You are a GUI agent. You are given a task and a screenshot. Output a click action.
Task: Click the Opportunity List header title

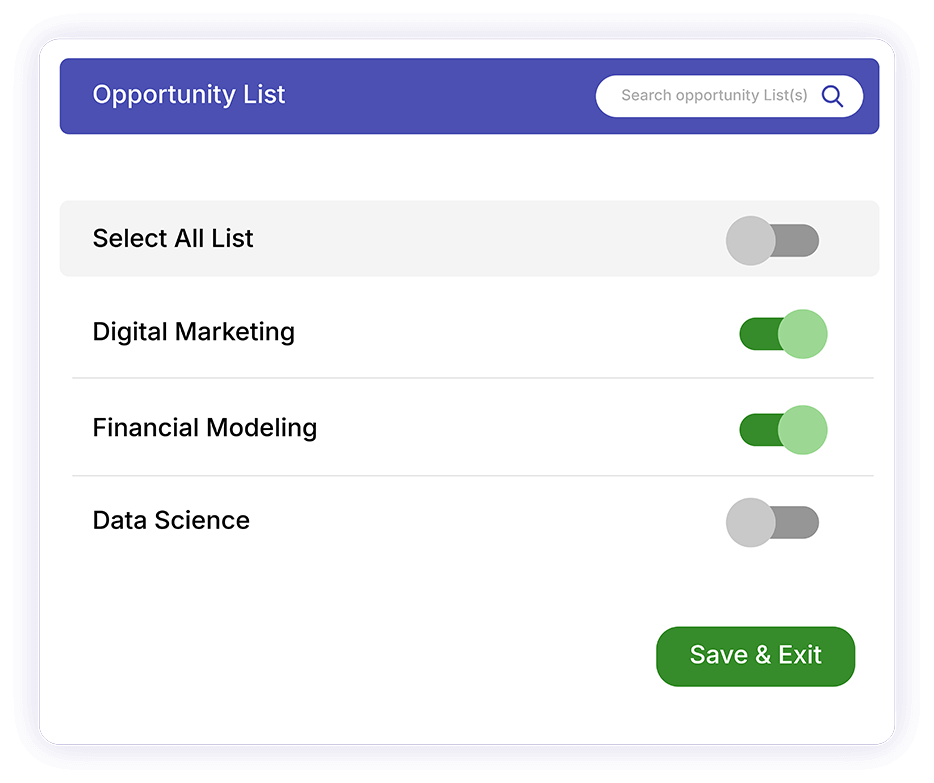(188, 94)
